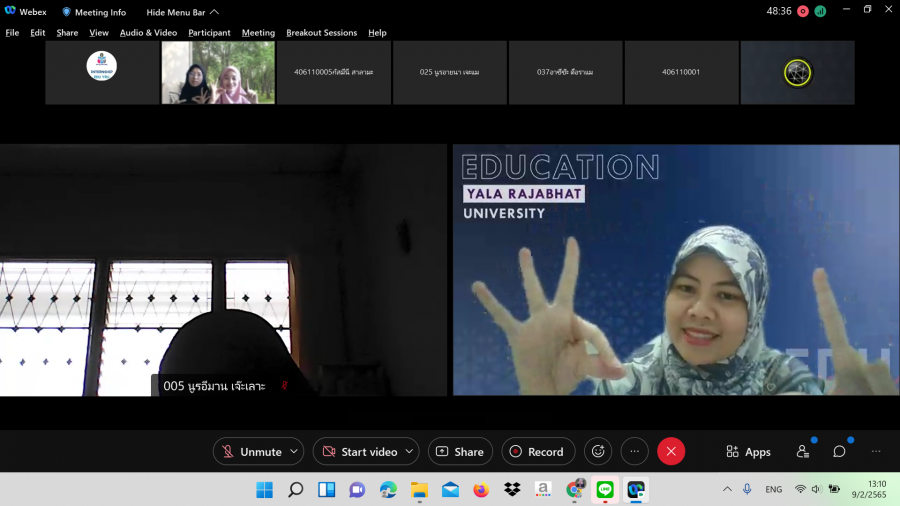Toggle meeting recording with Record button
900x506 pixels.
tap(537, 452)
